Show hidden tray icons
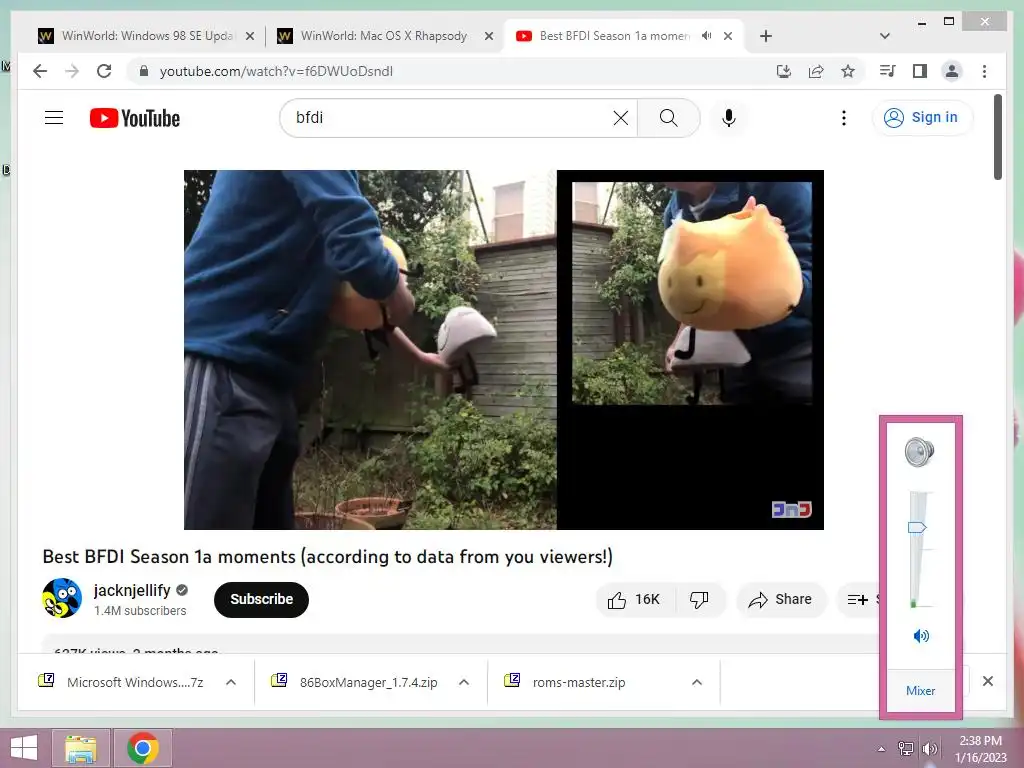This screenshot has height=768, width=1024. (x=881, y=748)
